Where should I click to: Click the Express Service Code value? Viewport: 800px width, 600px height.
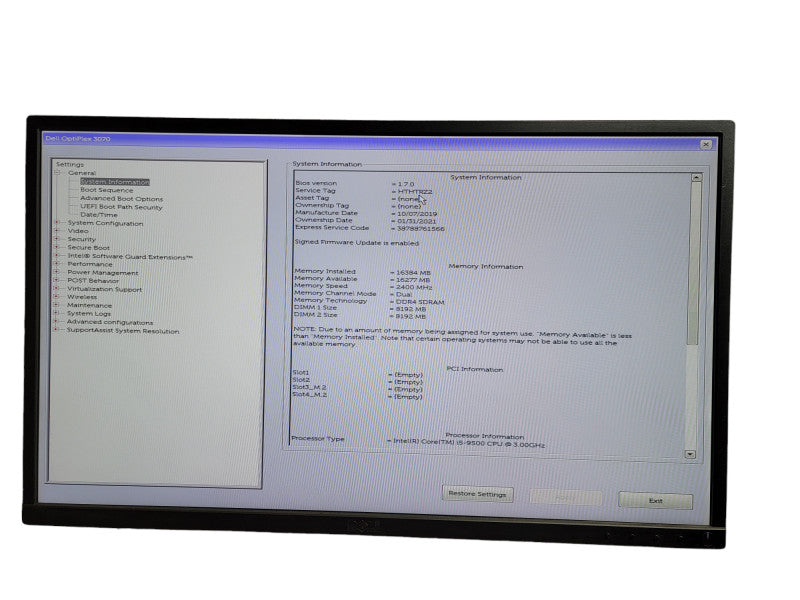(420, 229)
